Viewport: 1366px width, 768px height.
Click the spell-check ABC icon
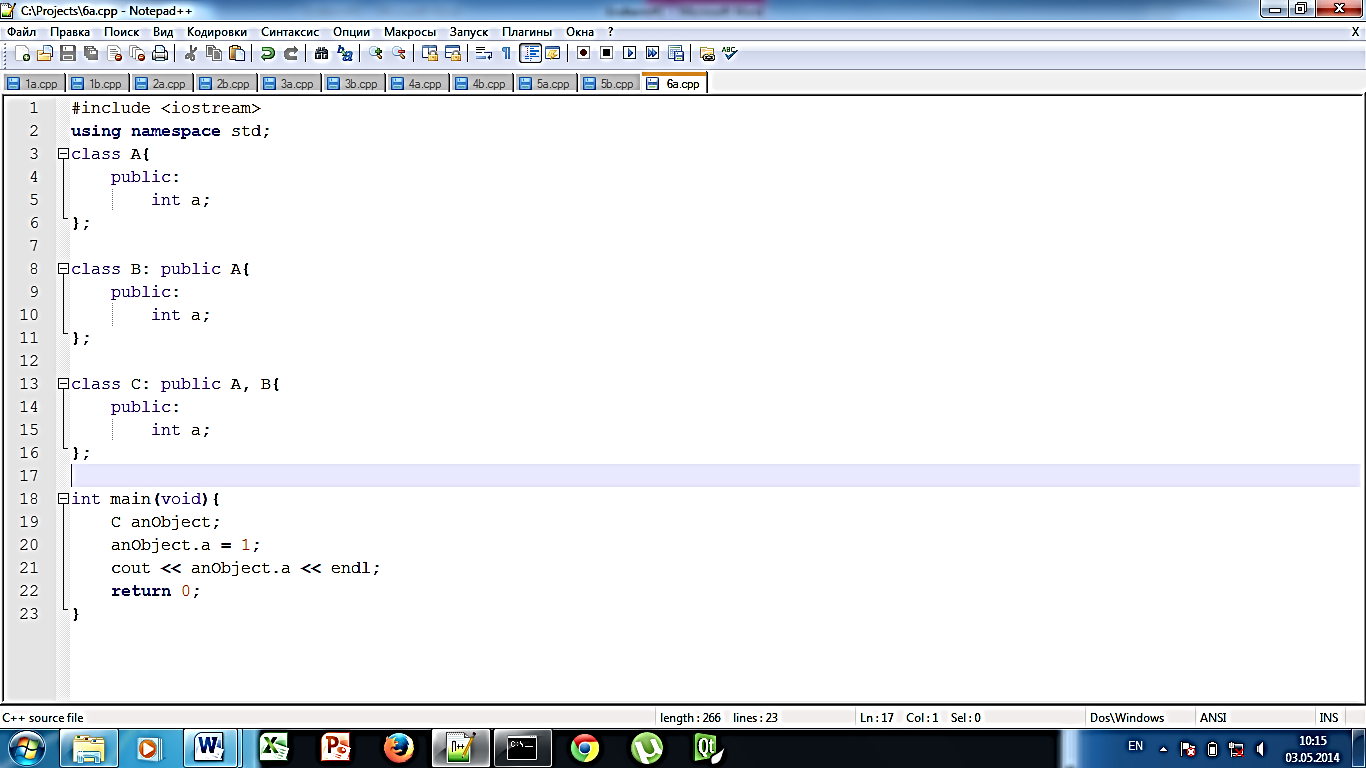(x=730, y=53)
